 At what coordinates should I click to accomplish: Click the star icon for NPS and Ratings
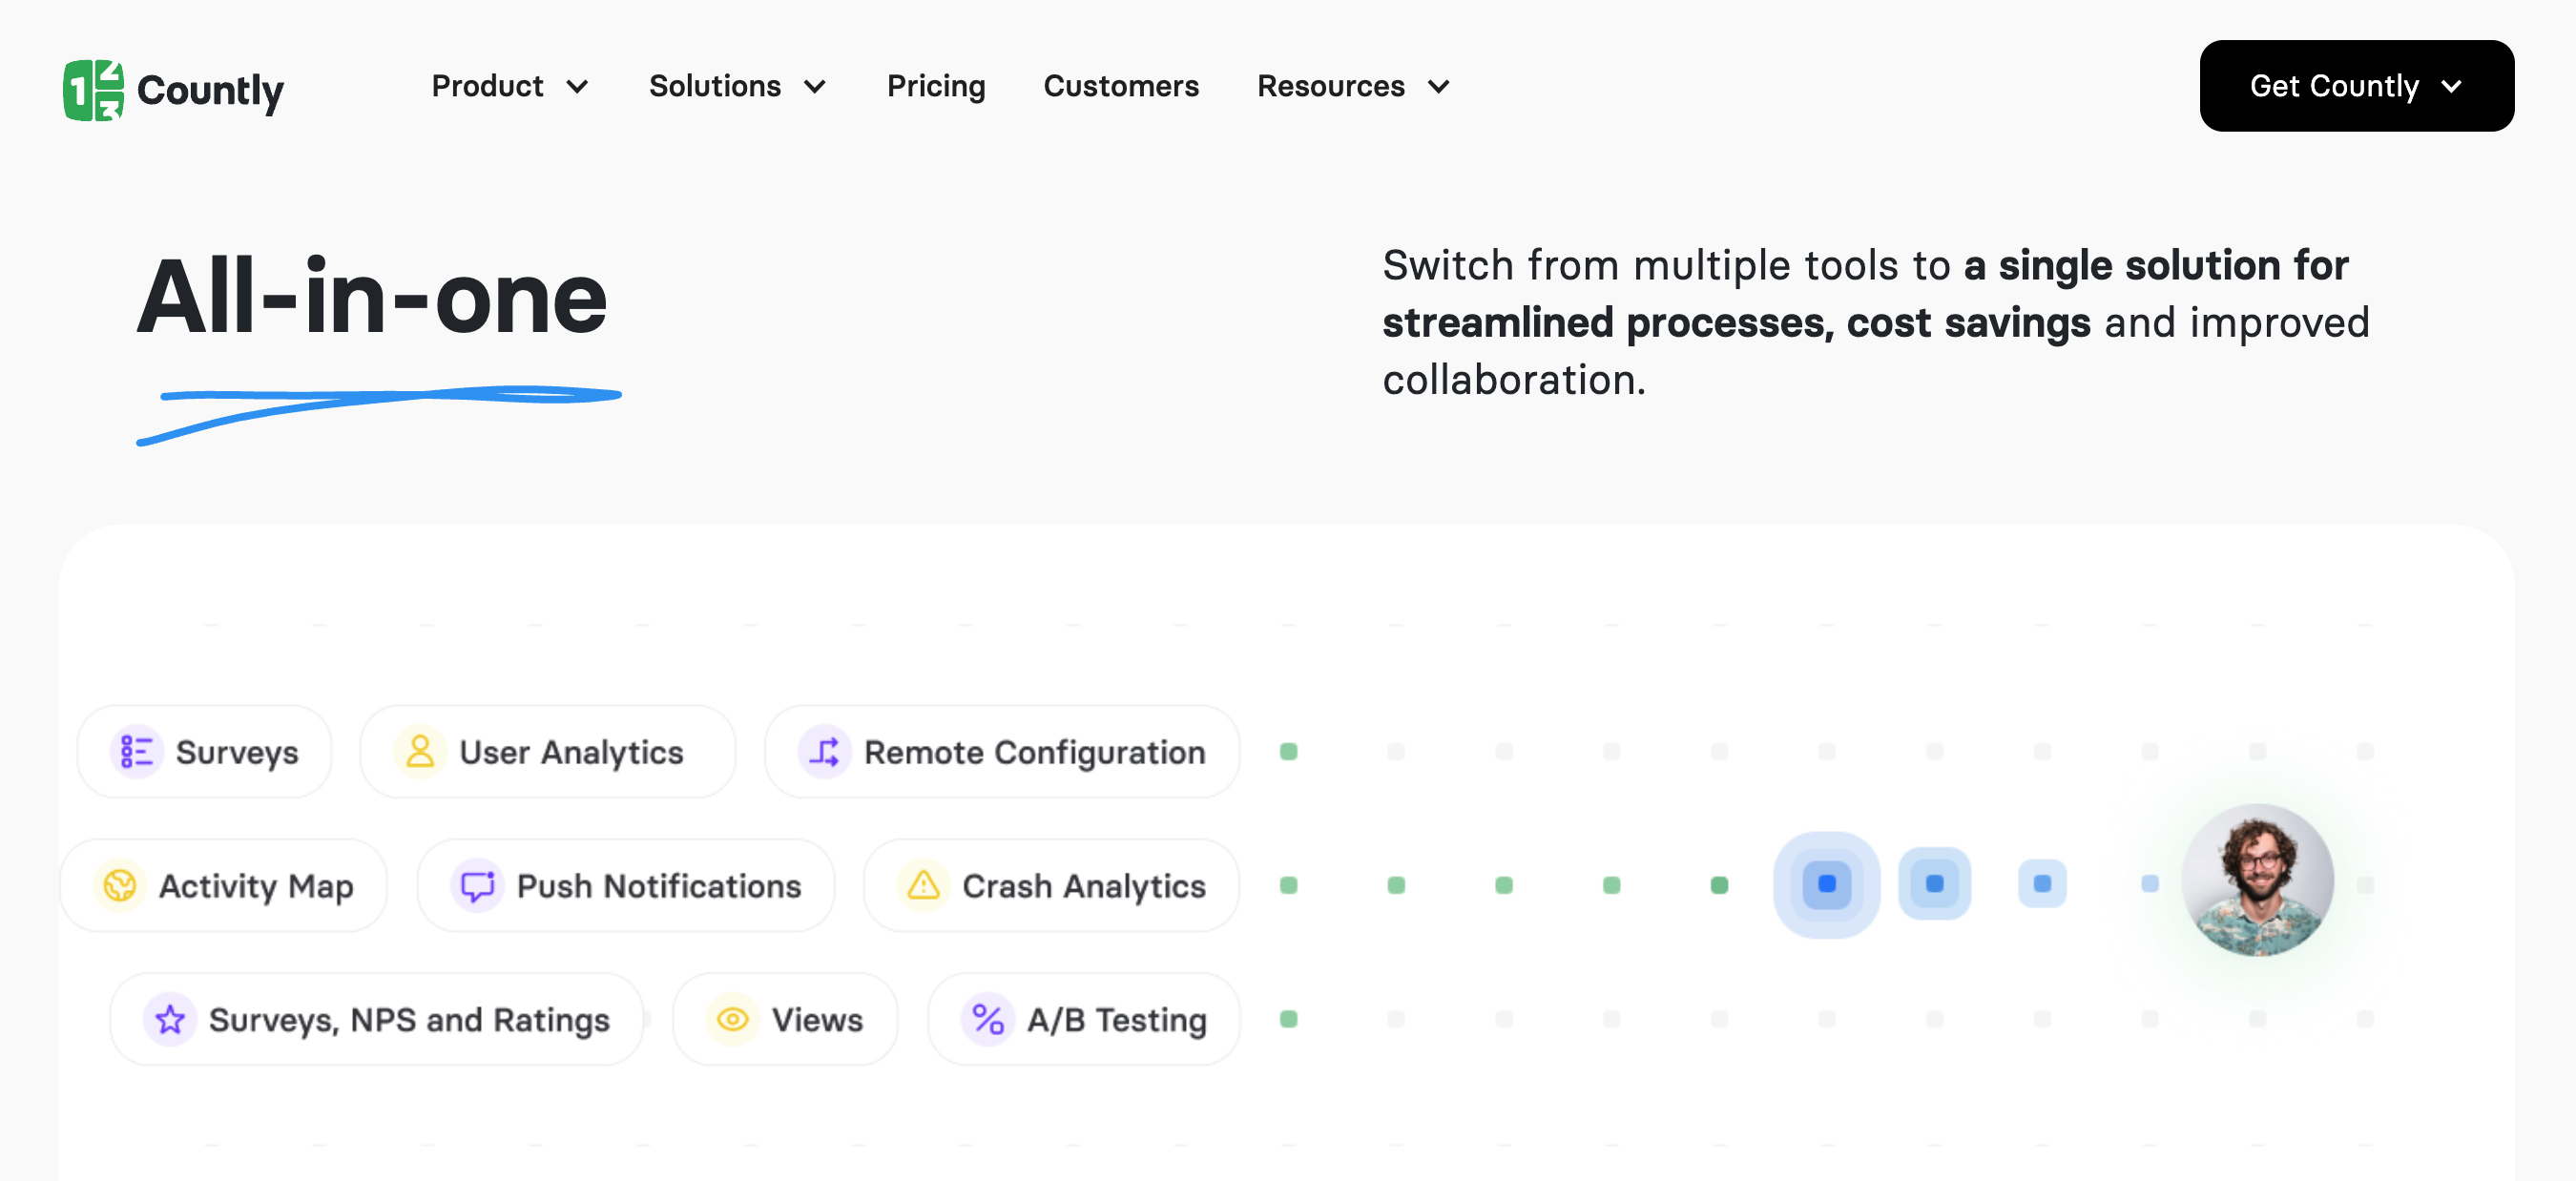[170, 1020]
